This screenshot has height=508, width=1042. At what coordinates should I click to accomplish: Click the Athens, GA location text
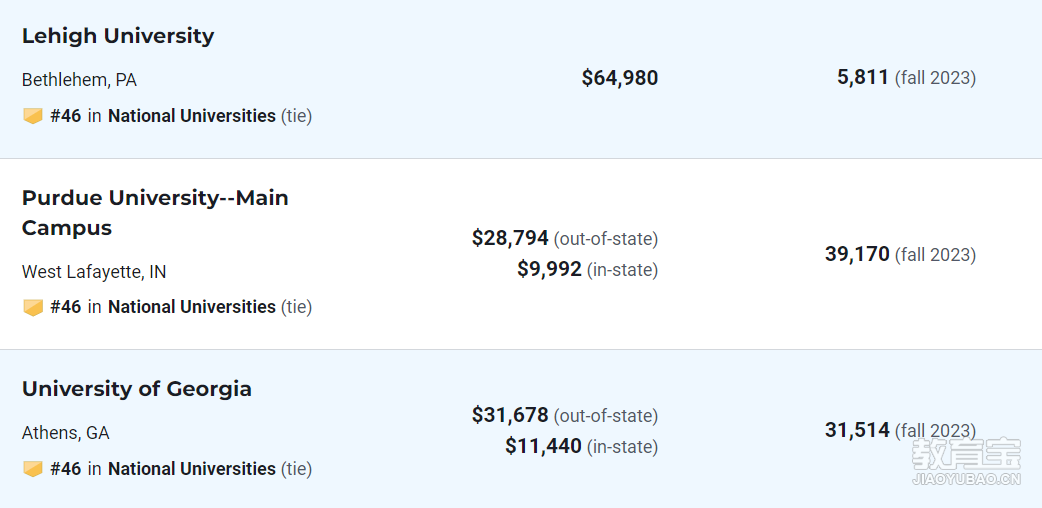click(x=66, y=434)
